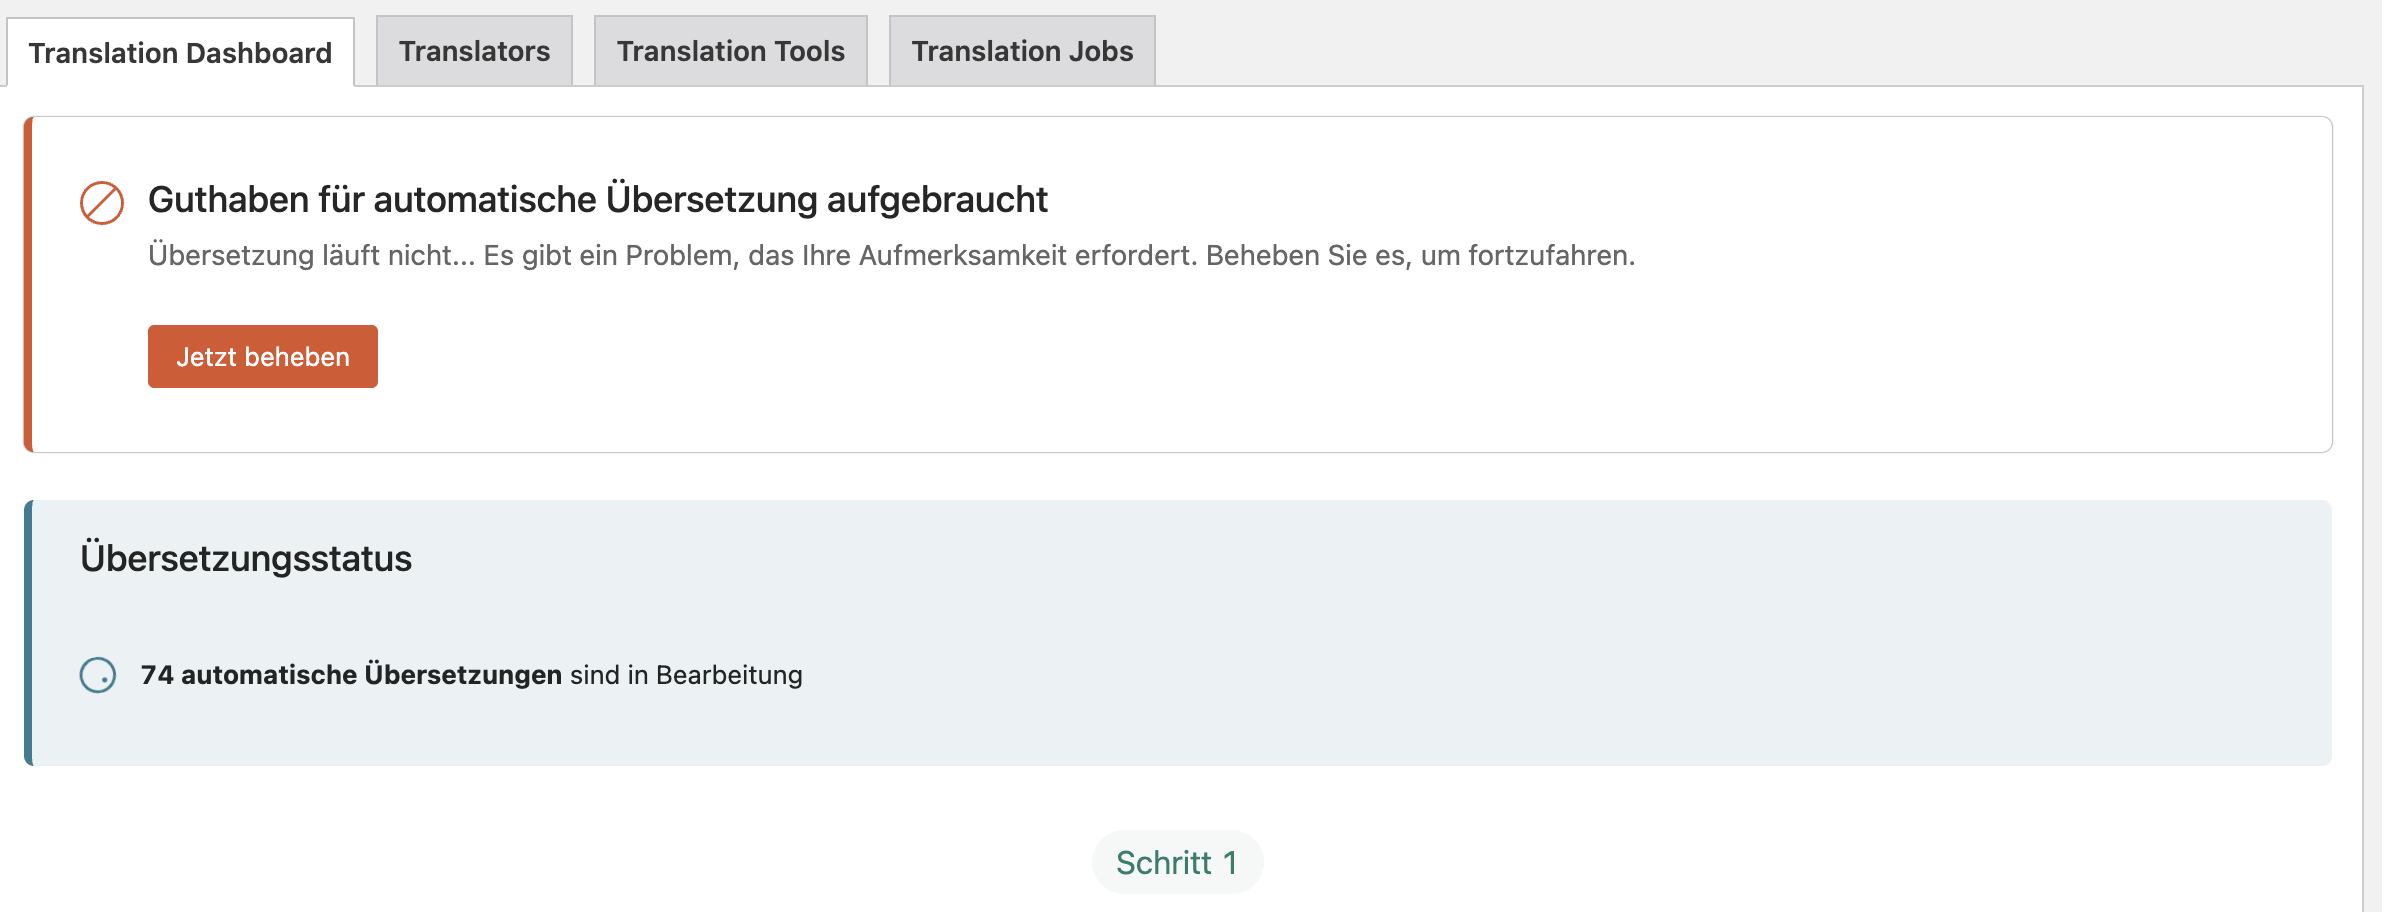Click the sind in Bearbeitung status text

tap(686, 675)
